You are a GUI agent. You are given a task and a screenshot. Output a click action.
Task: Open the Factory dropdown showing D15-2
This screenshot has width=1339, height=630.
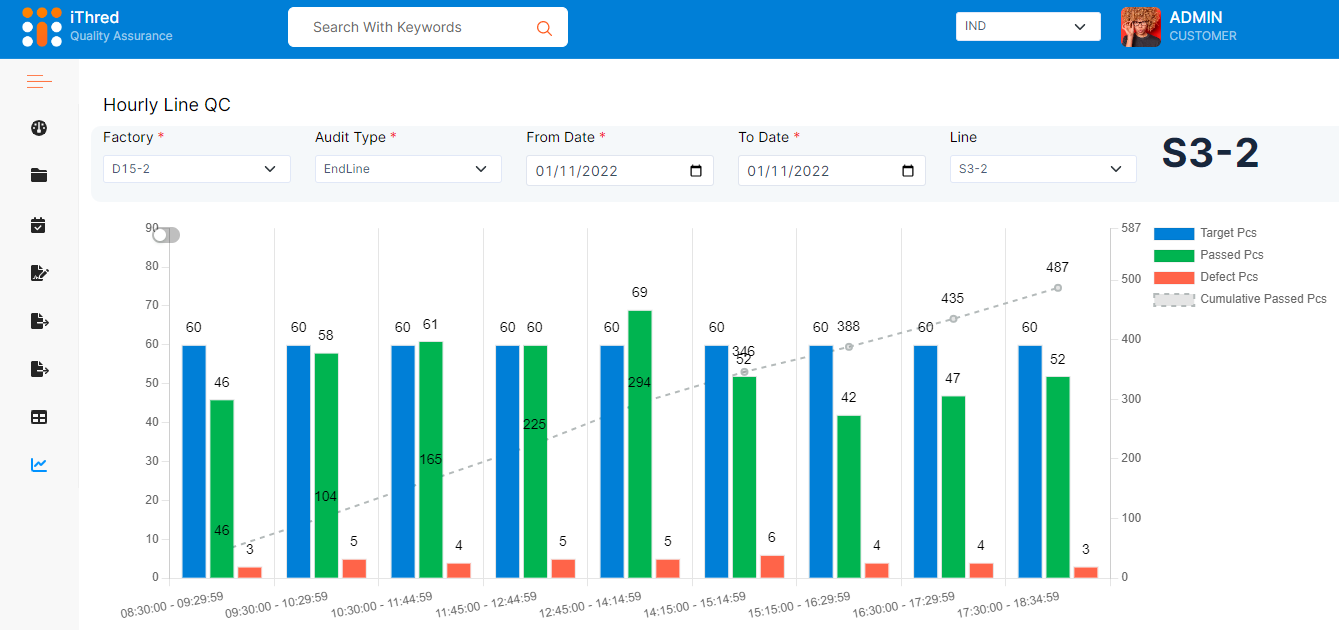[x=196, y=169]
